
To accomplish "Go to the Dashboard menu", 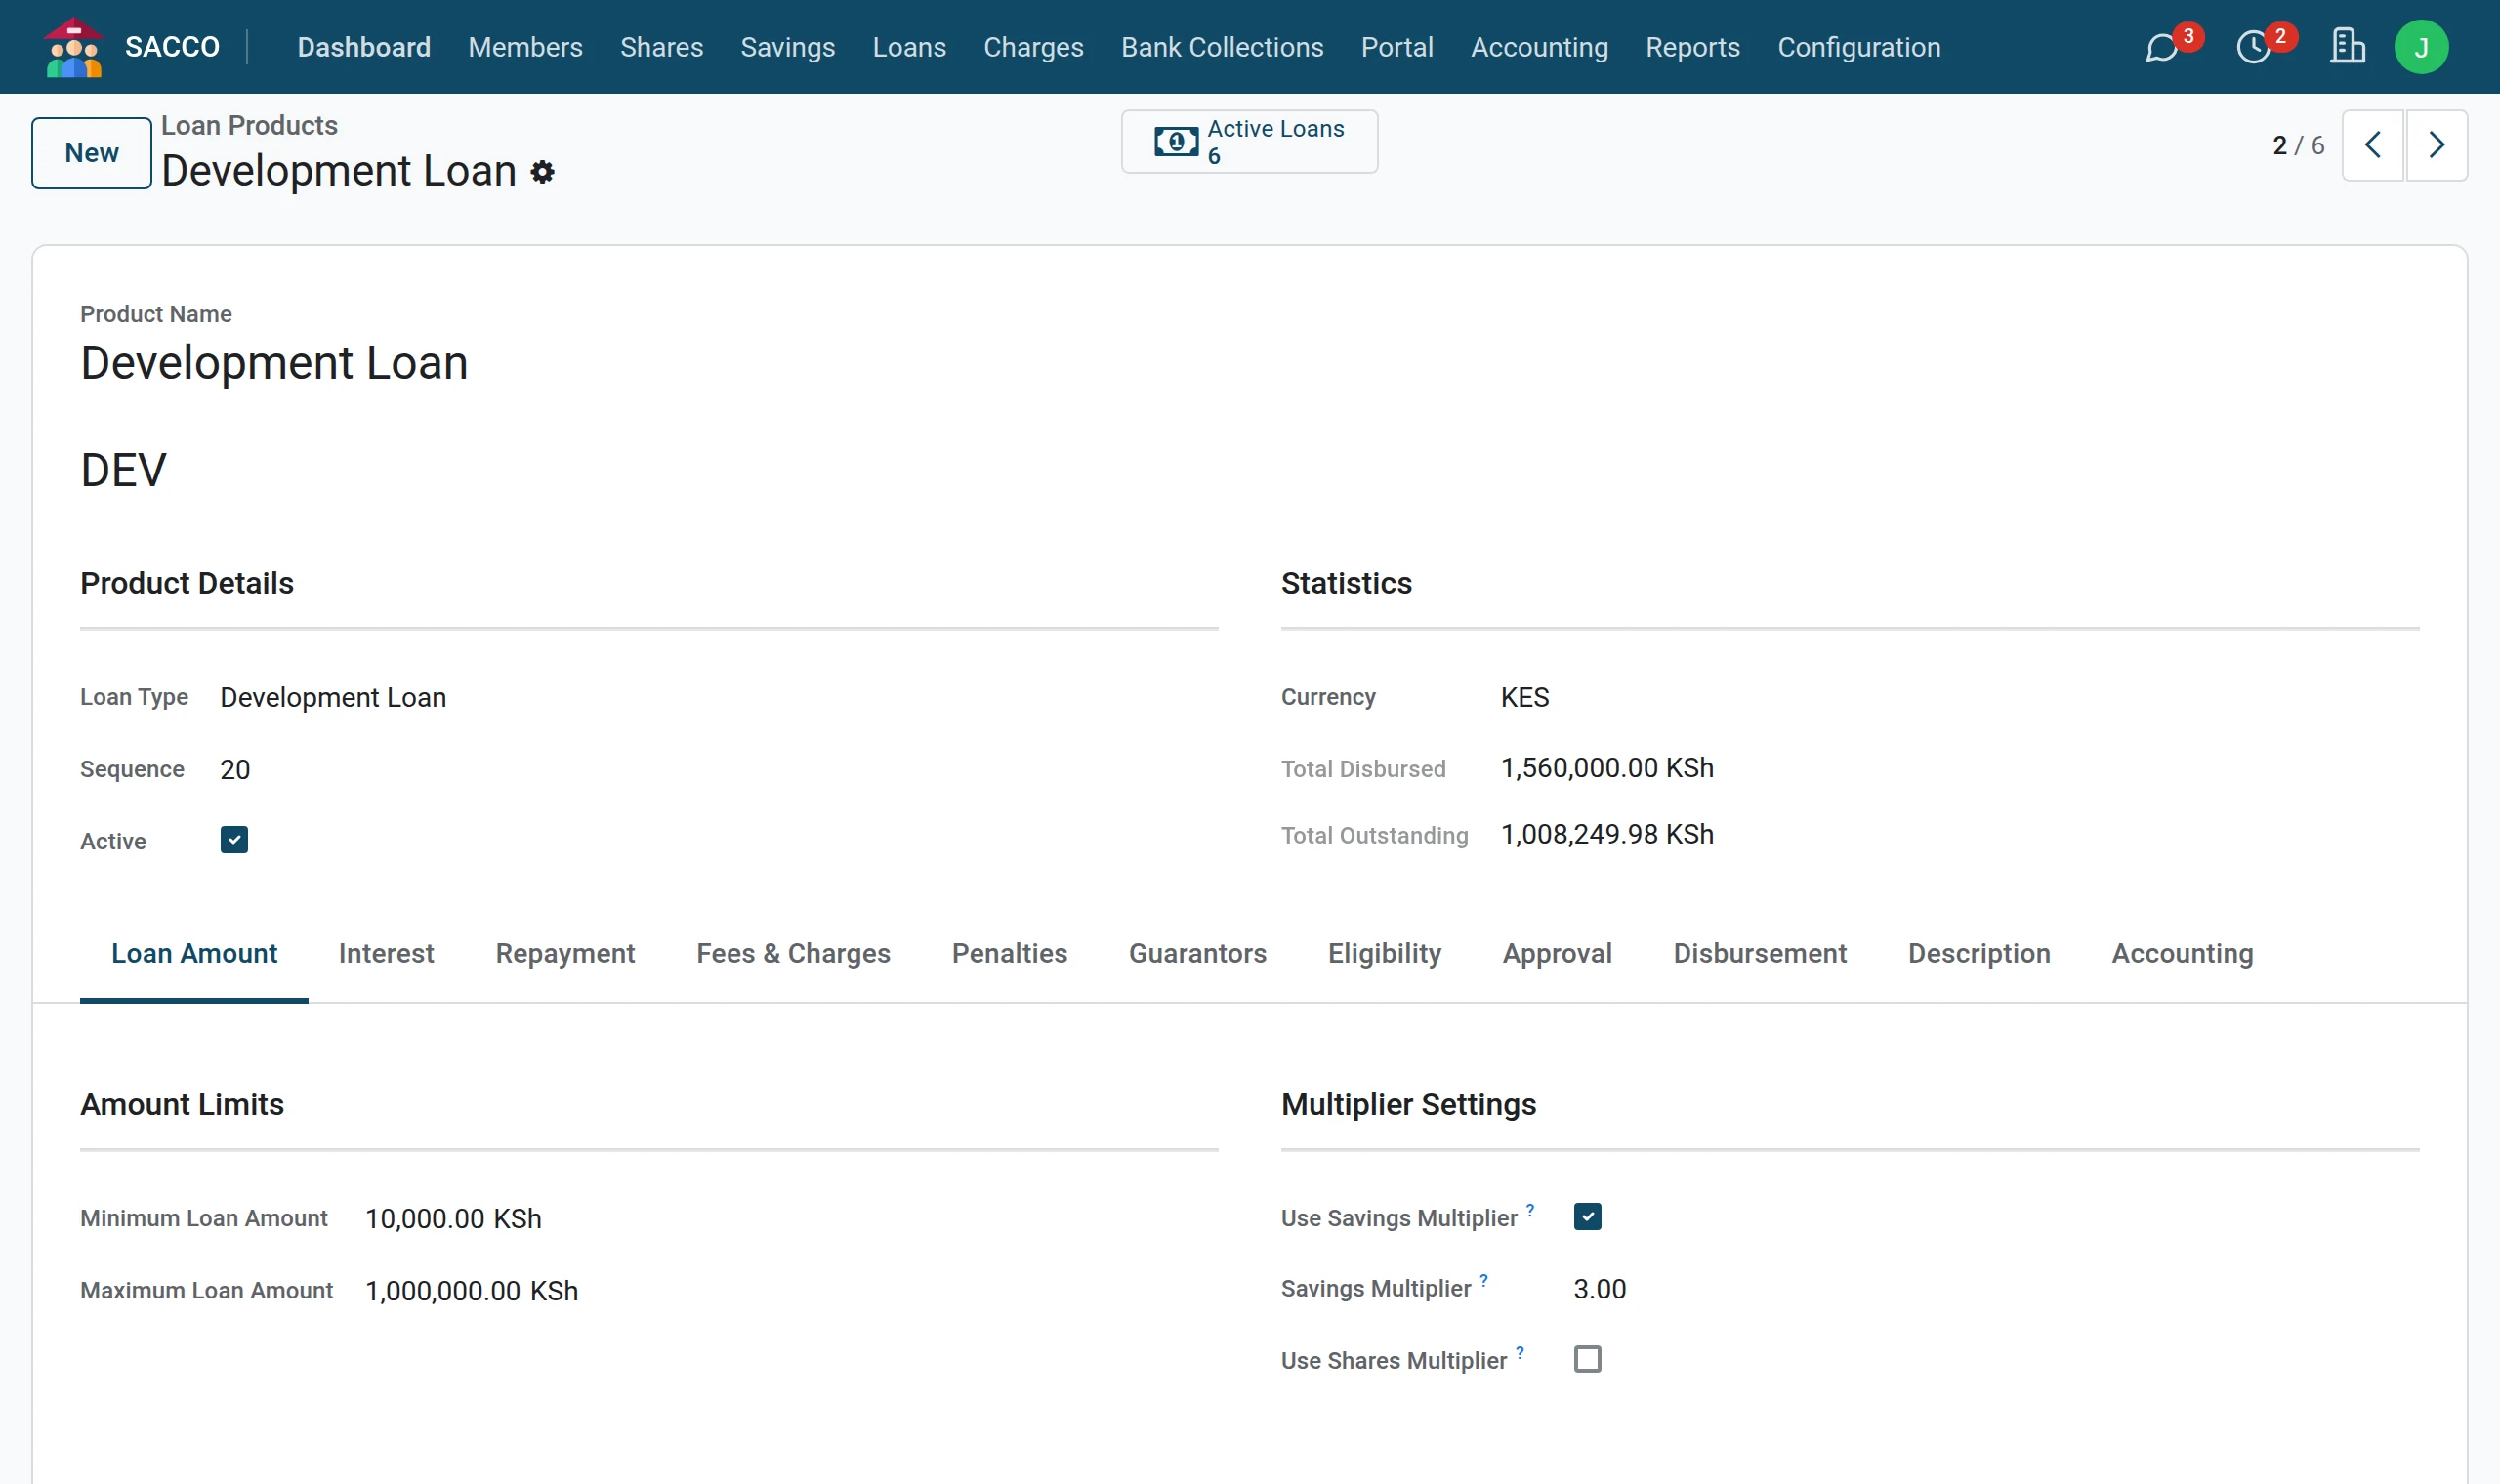I will click(364, 47).
